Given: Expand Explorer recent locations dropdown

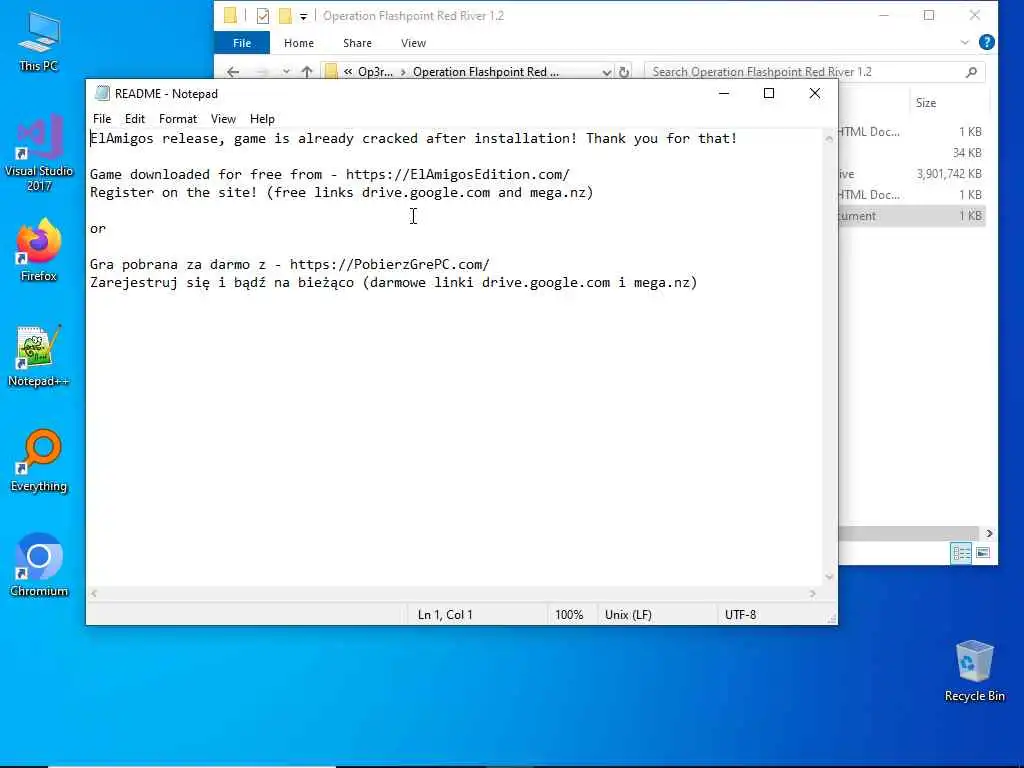Looking at the screenshot, I should (286, 72).
